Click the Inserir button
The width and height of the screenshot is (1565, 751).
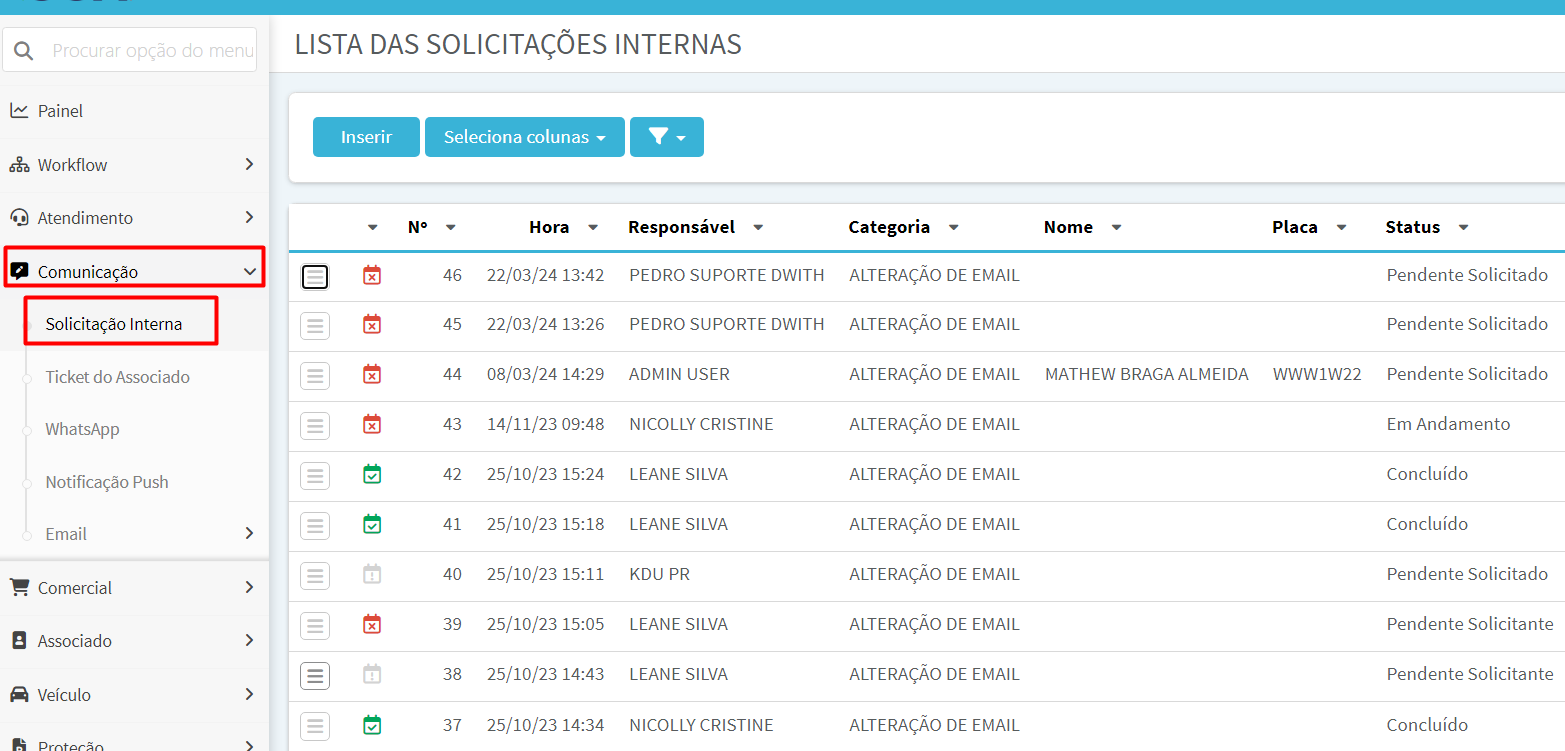[x=366, y=137]
